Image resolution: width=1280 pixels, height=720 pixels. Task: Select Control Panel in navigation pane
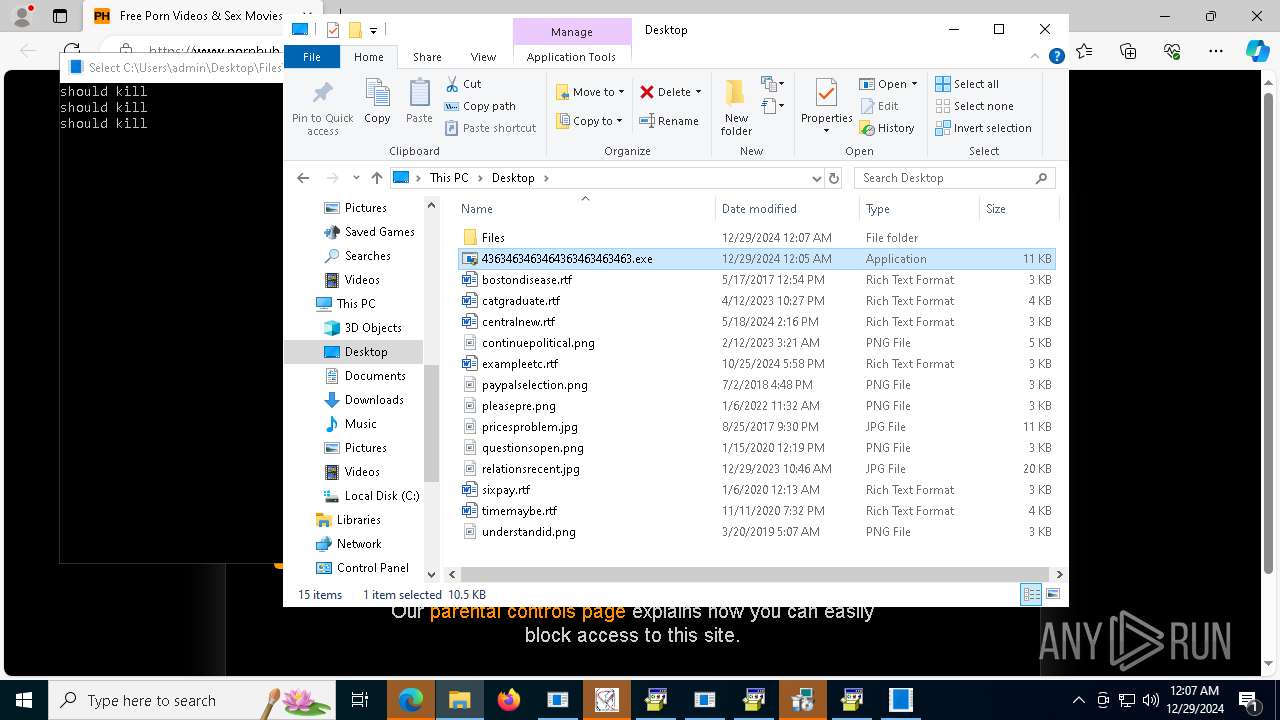point(372,568)
